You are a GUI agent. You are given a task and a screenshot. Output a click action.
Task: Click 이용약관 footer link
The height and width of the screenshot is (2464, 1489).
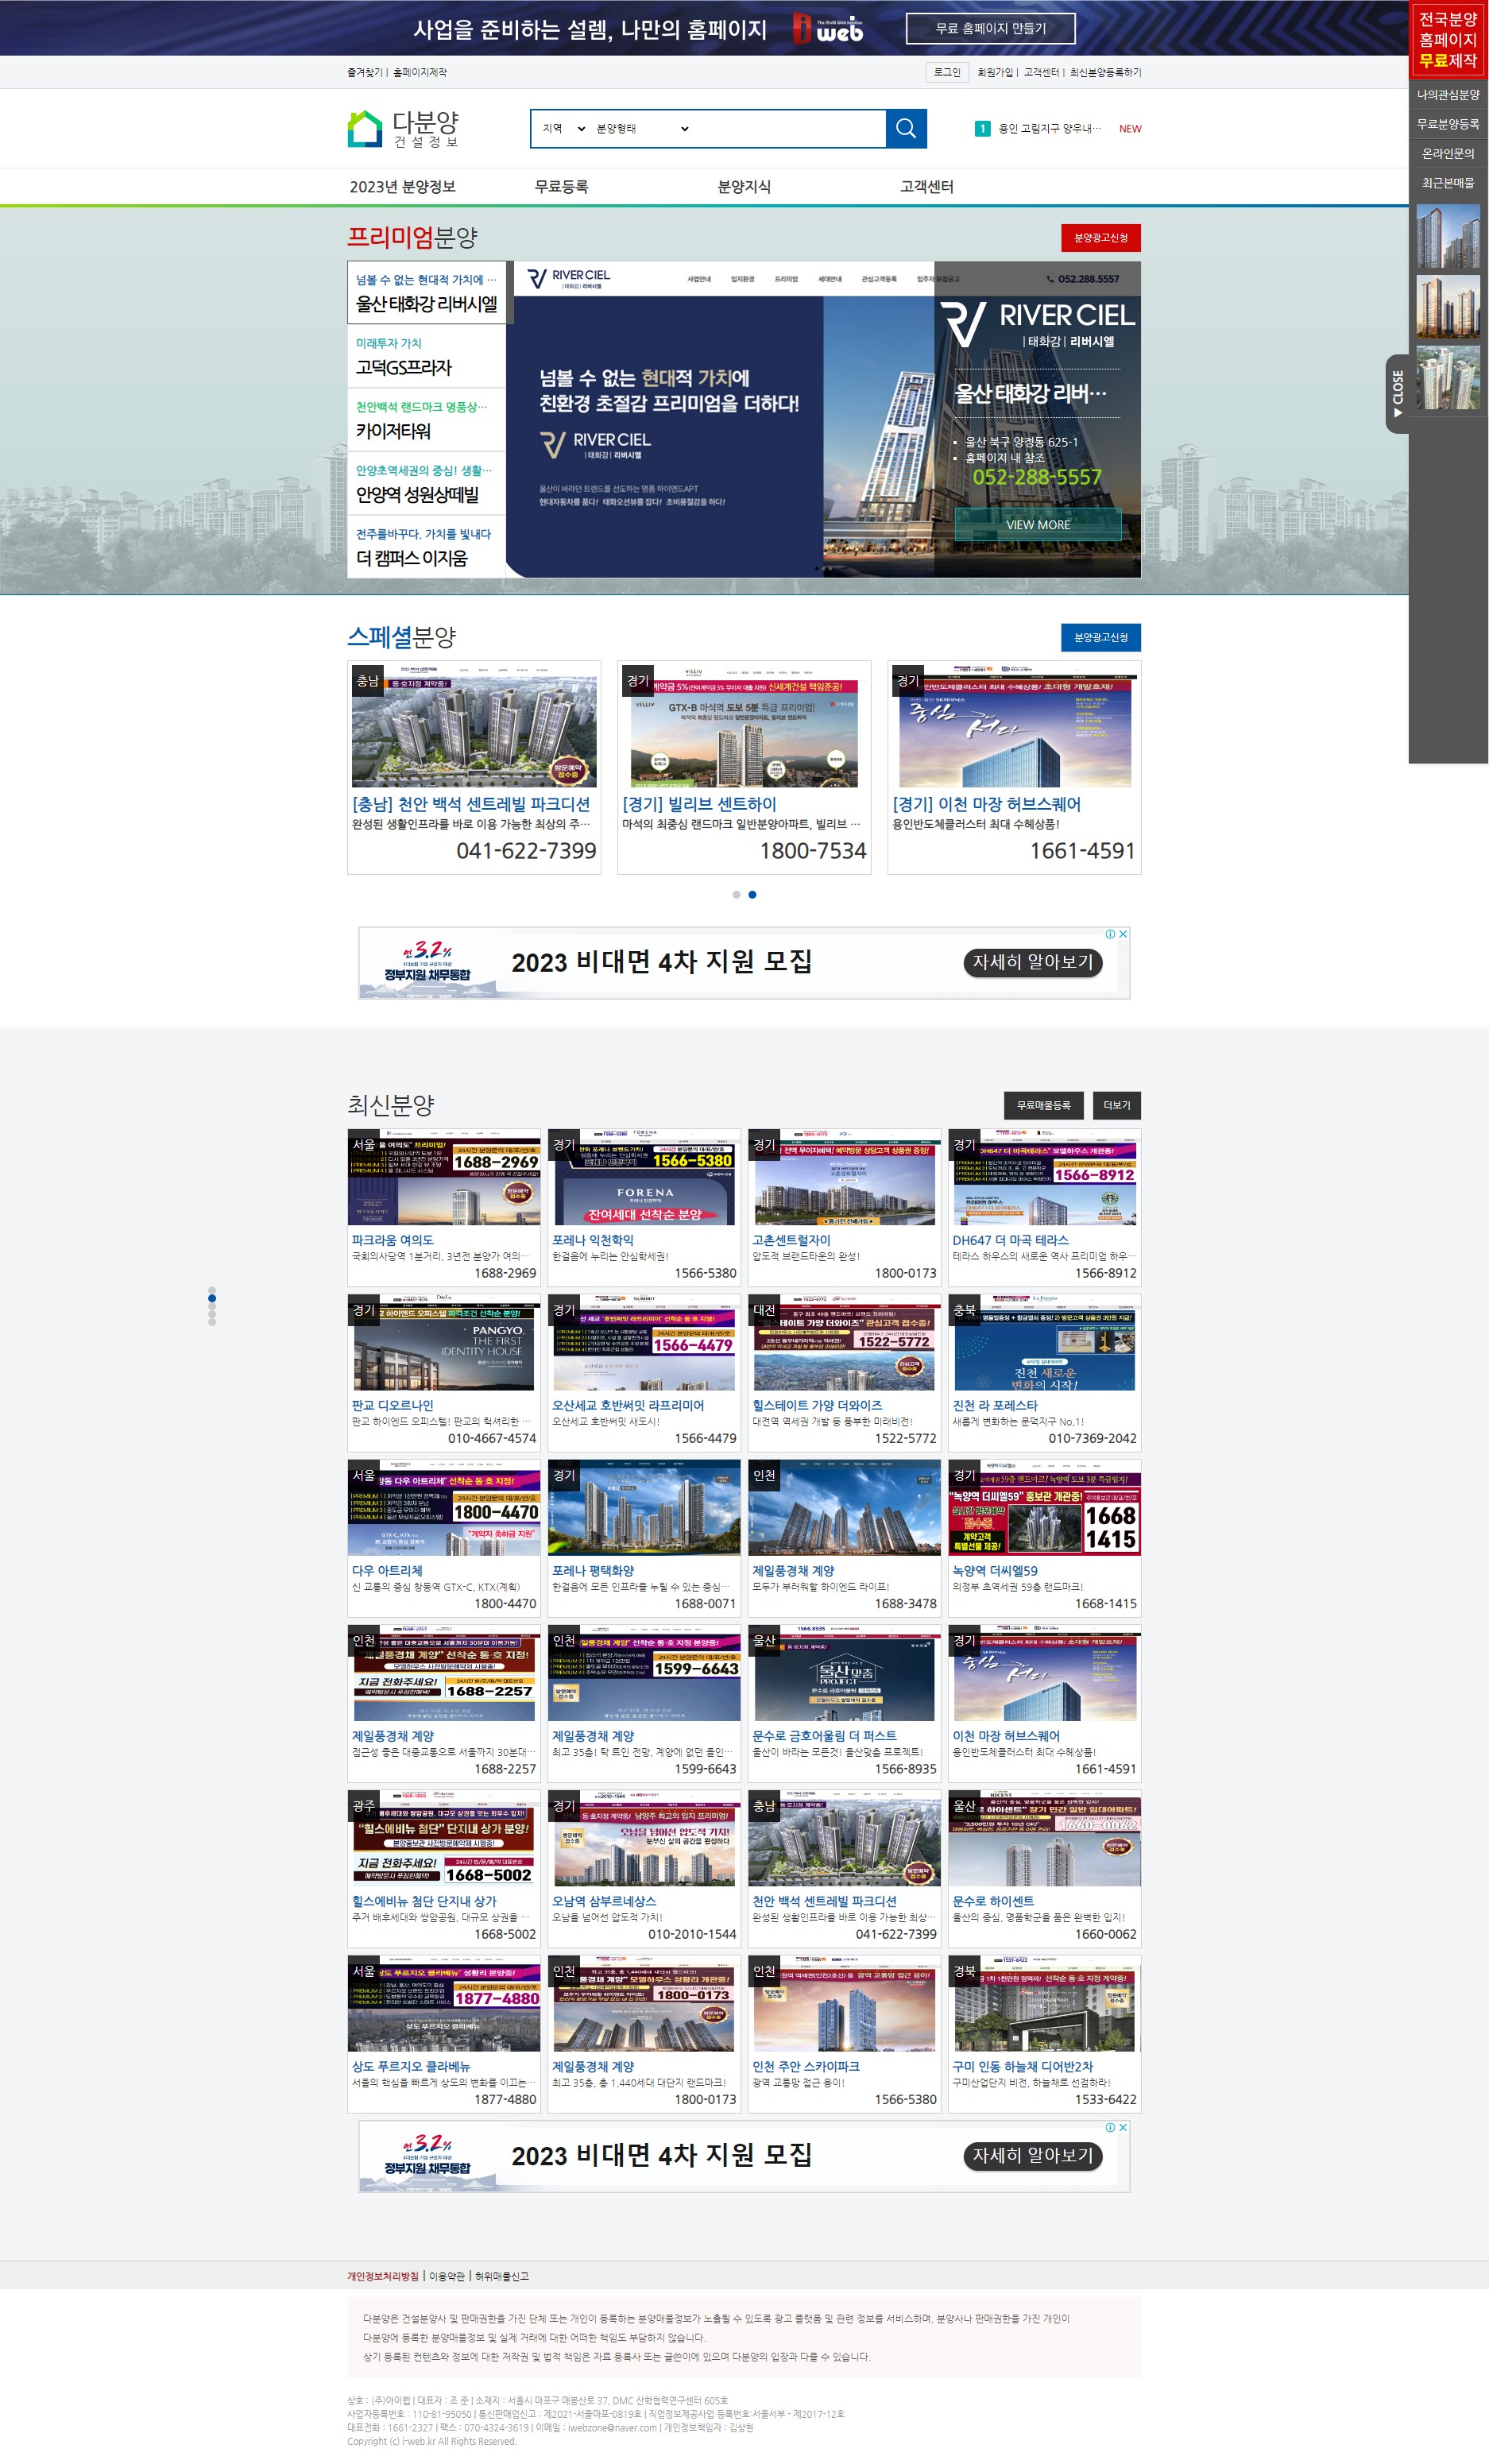[447, 2276]
